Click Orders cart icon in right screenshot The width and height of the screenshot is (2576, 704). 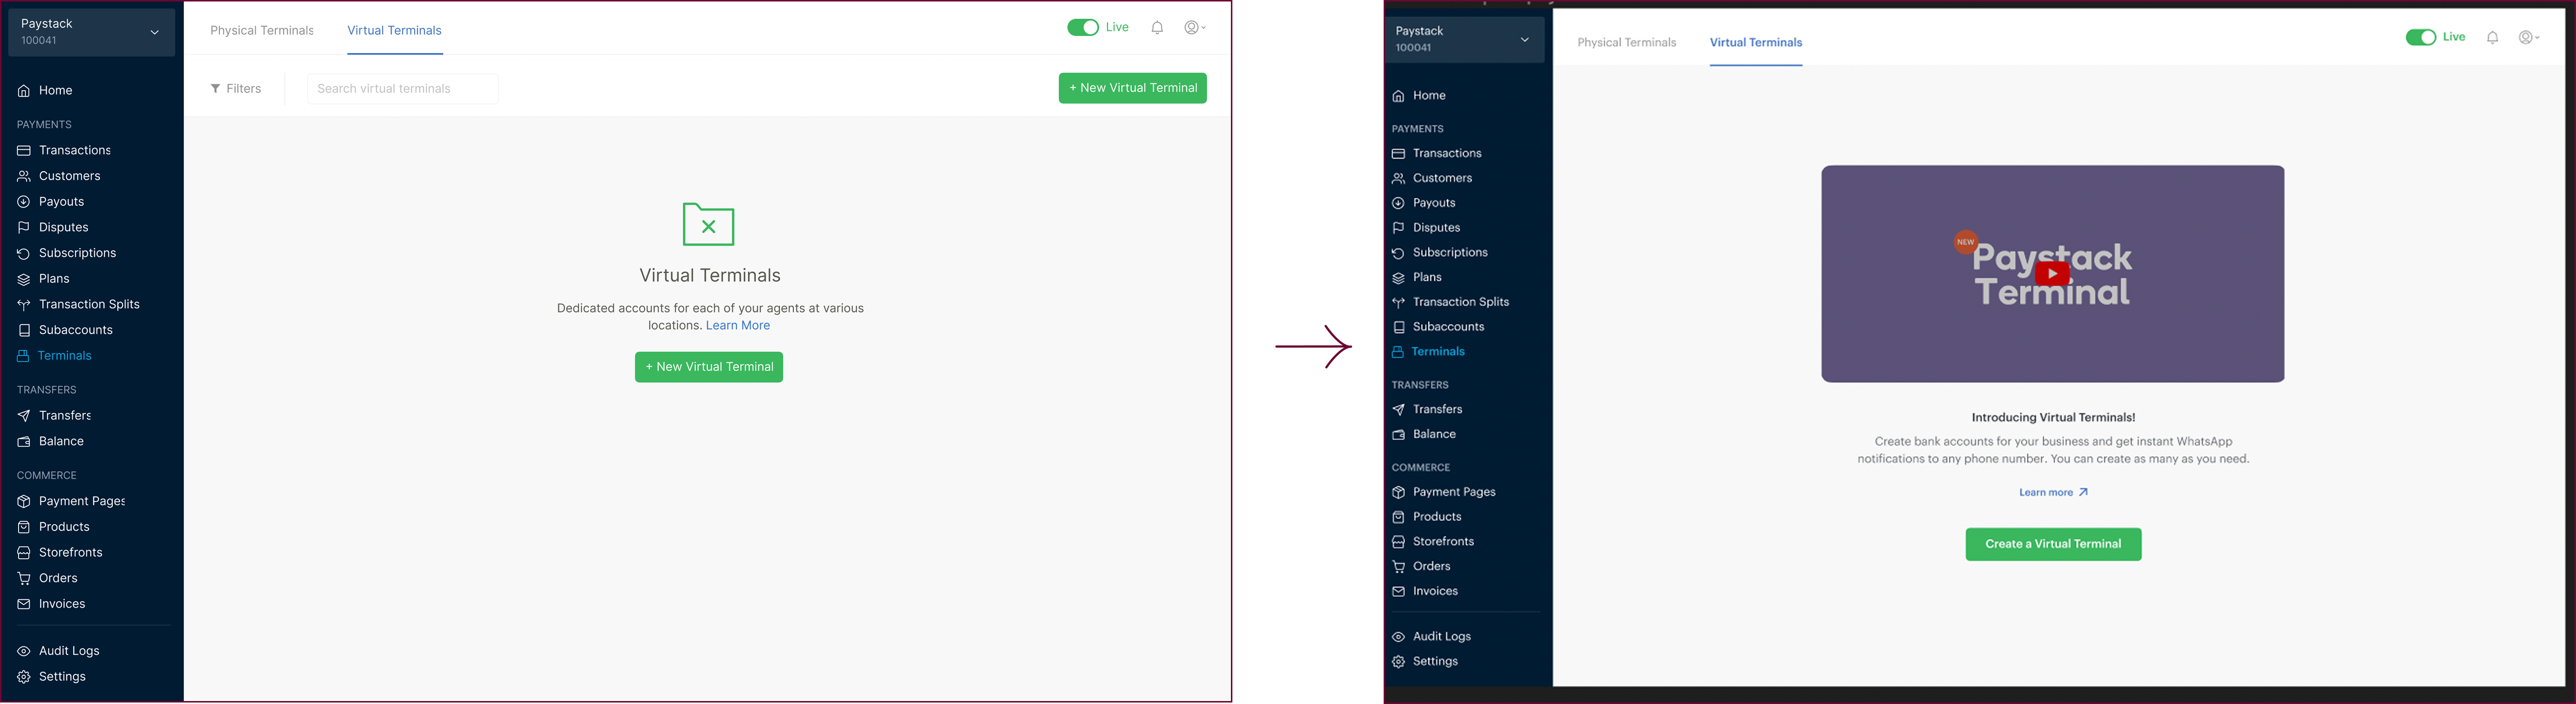pyautogui.click(x=1399, y=567)
